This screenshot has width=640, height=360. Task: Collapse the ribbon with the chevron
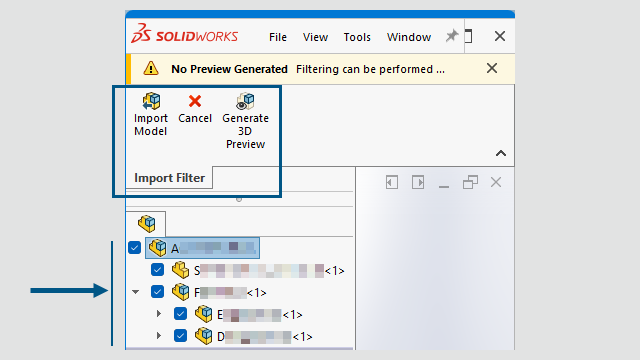501,153
